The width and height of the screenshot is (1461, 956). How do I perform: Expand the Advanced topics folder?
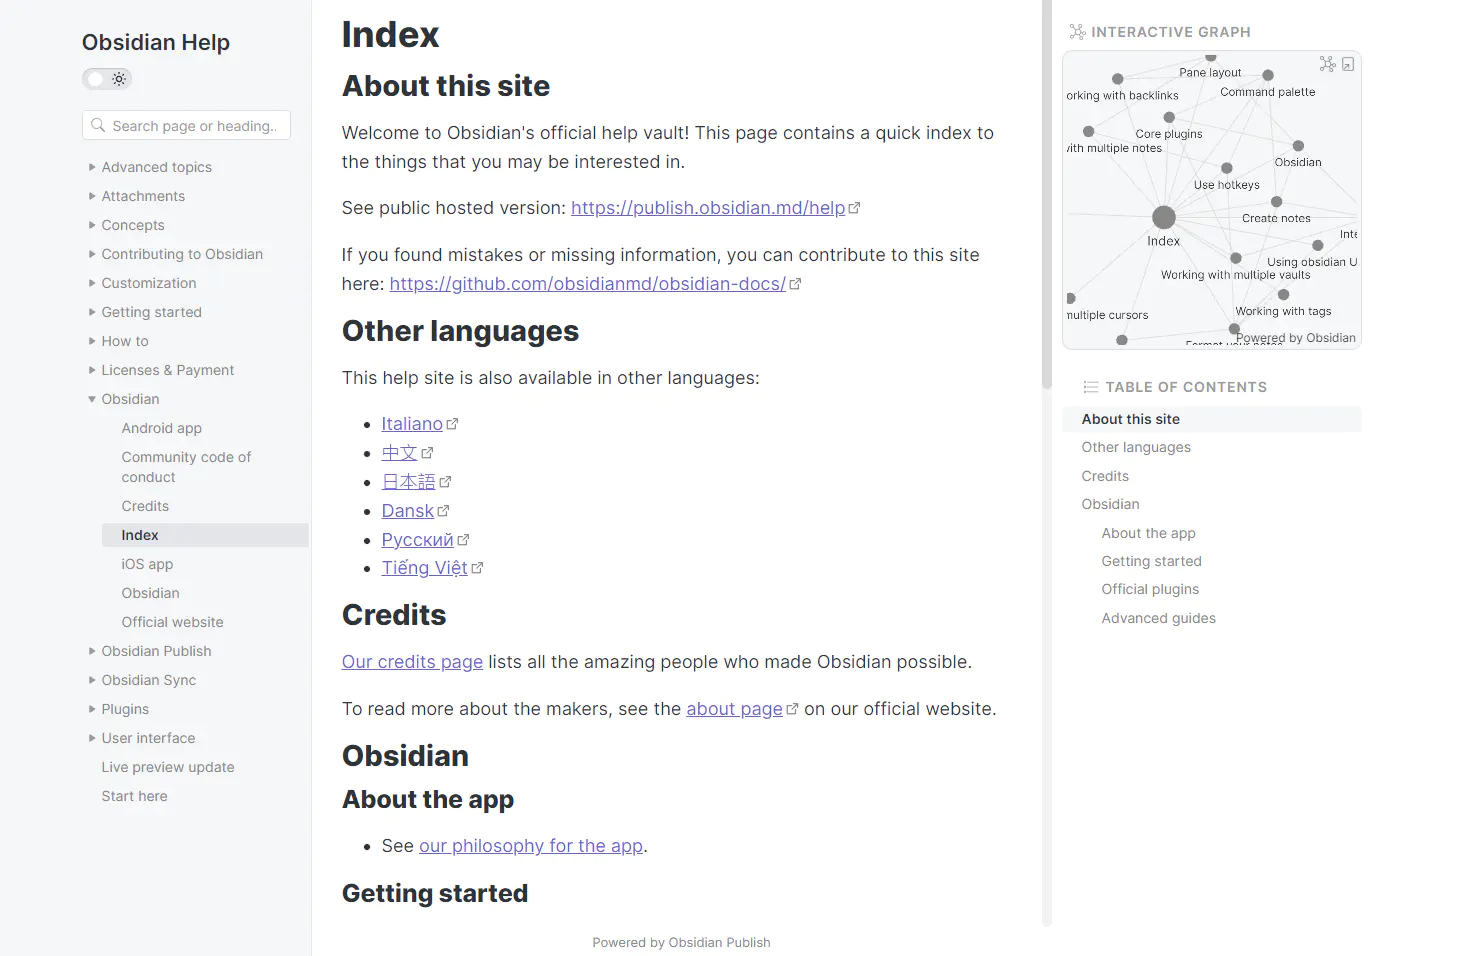pos(92,167)
